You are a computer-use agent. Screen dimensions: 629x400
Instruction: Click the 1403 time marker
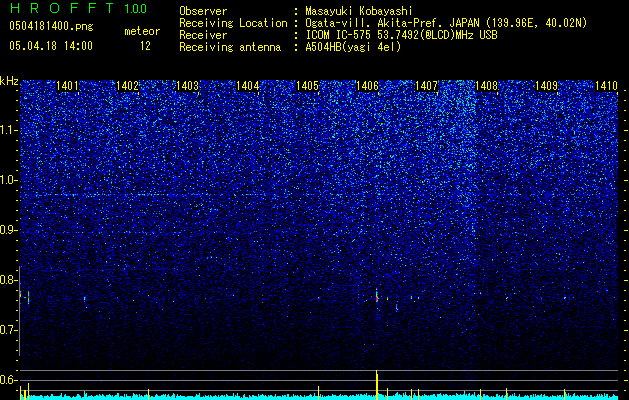pyautogui.click(x=188, y=86)
